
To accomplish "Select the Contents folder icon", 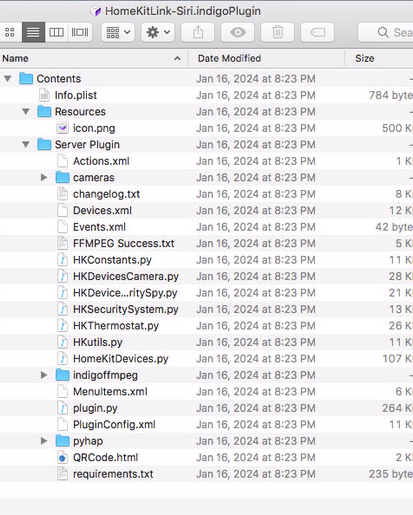I will pyautogui.click(x=26, y=79).
